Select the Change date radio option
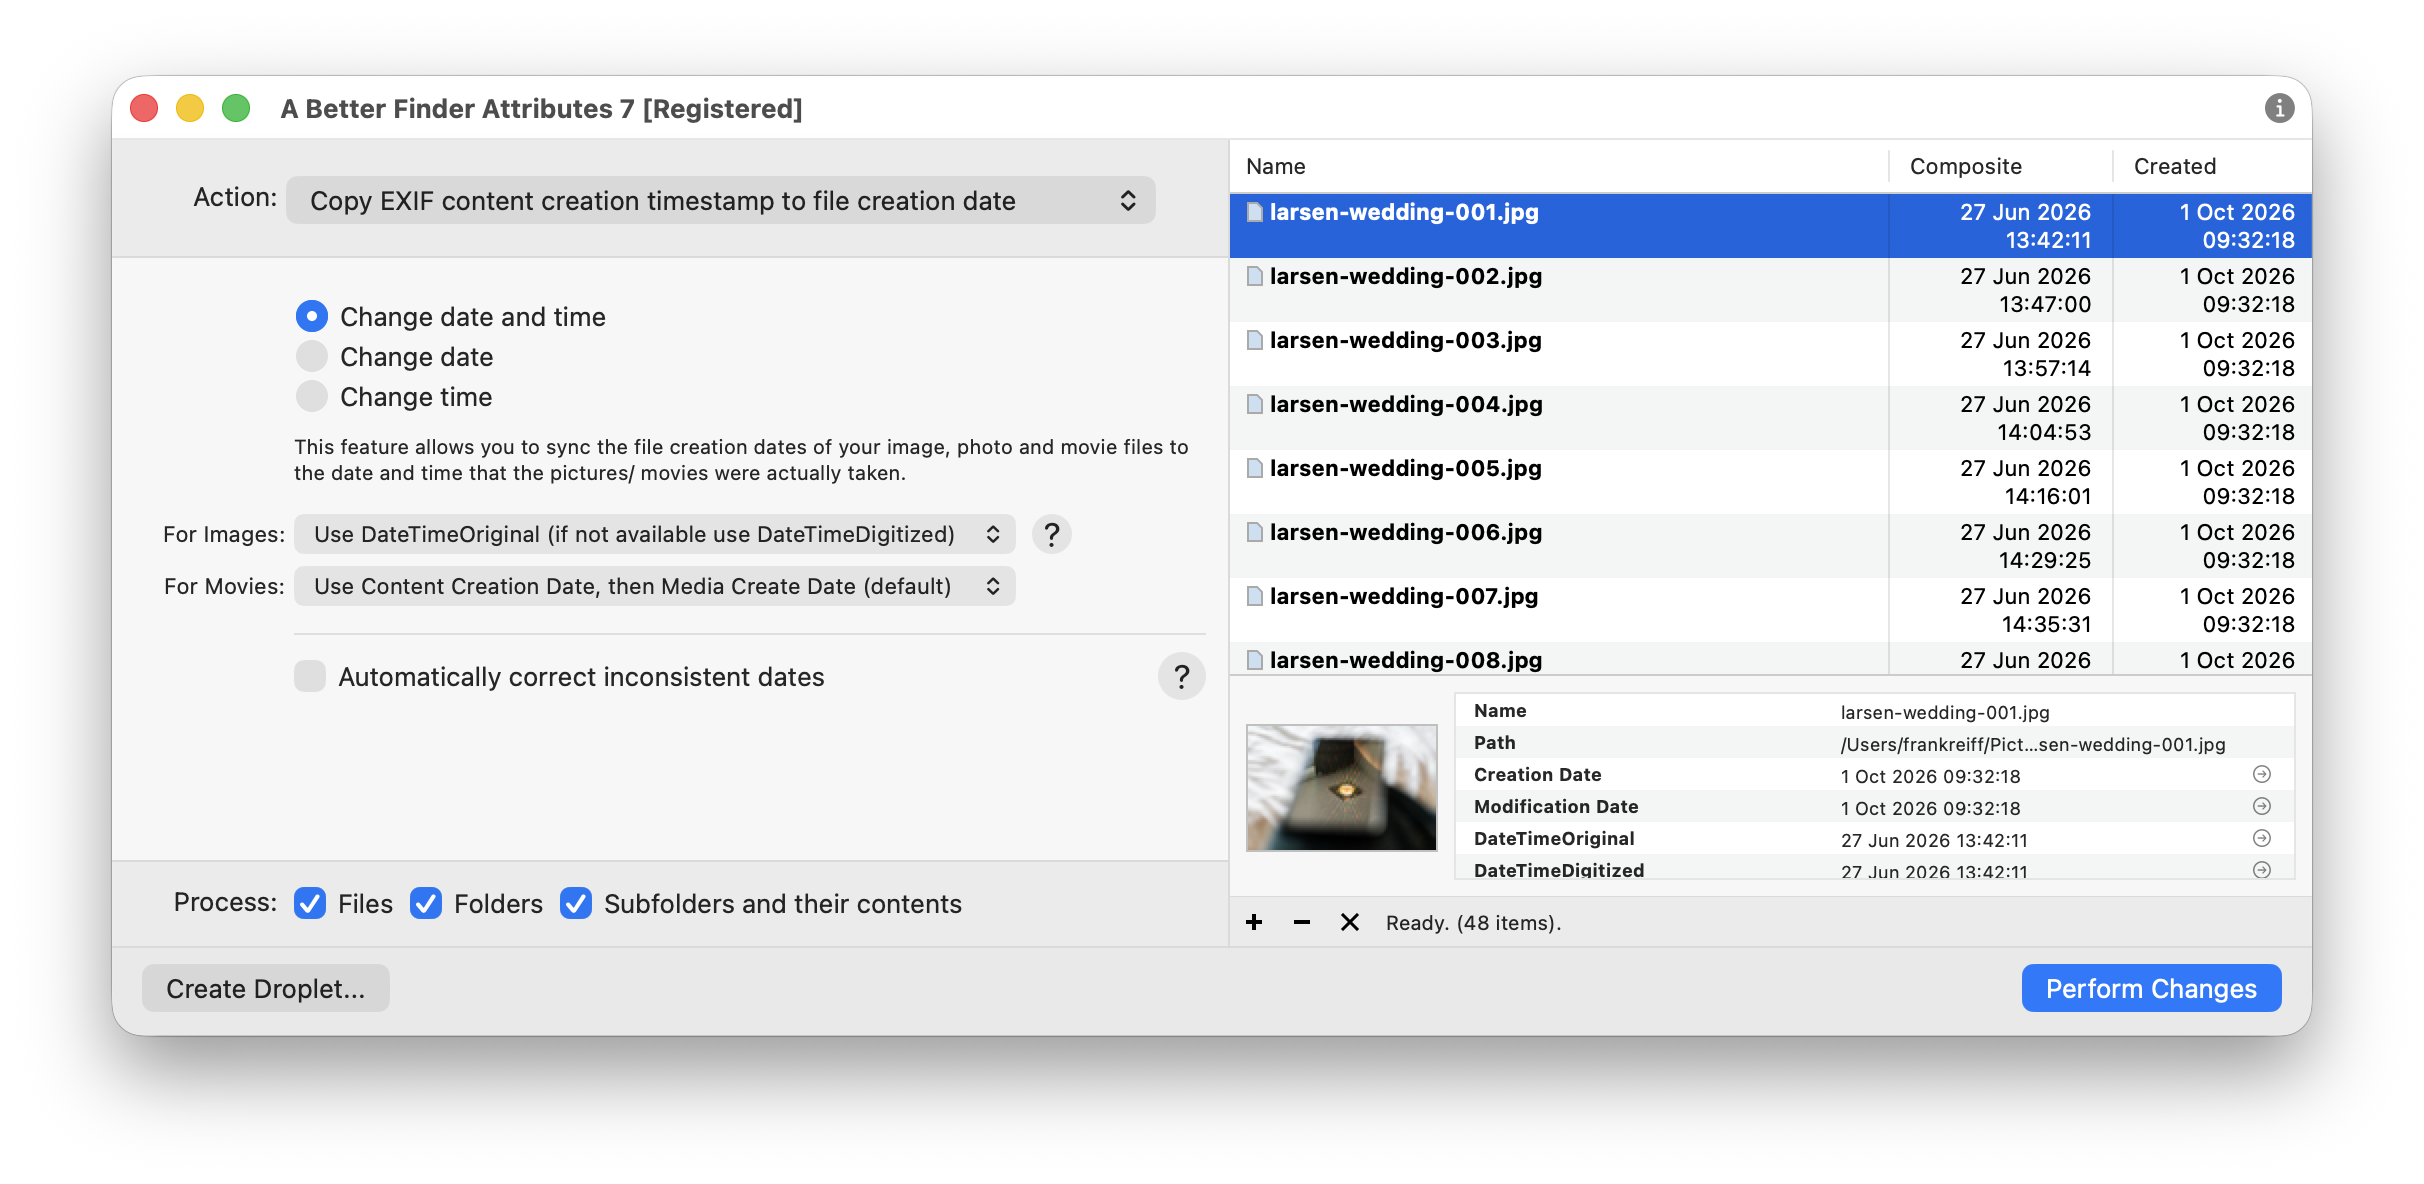The image size is (2424, 1184). (x=312, y=357)
